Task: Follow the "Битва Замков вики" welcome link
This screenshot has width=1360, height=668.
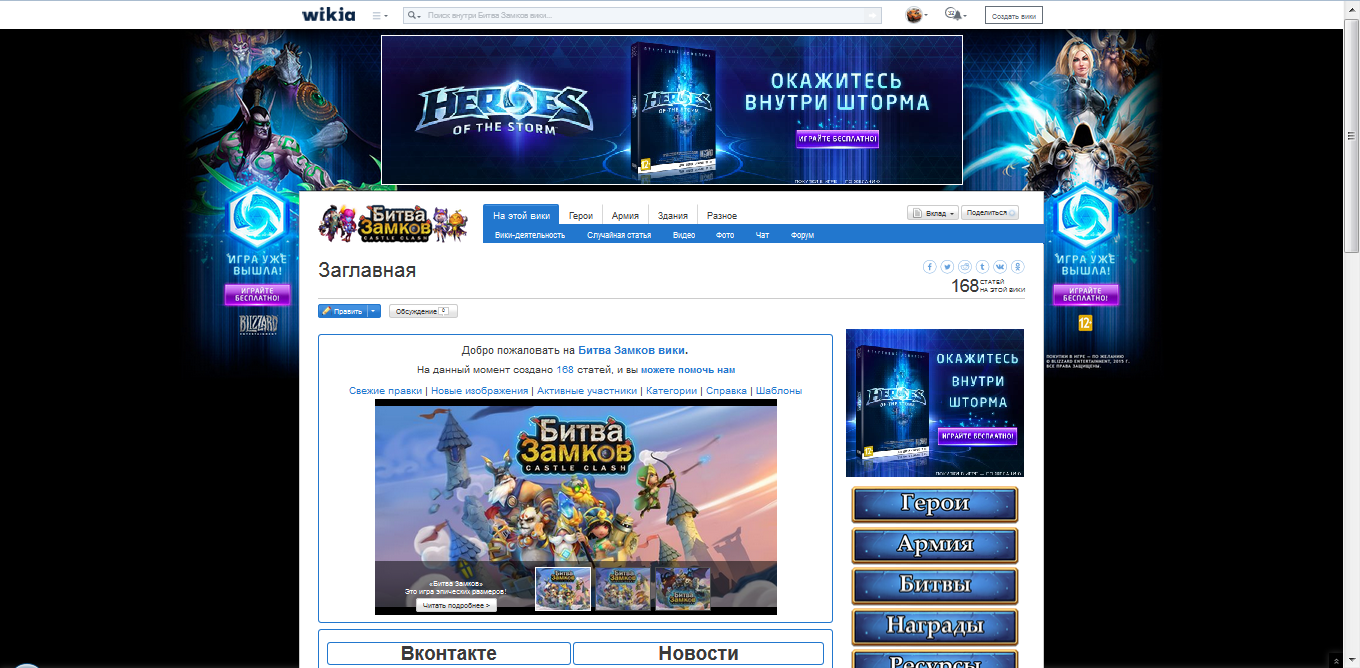Action: click(x=632, y=350)
